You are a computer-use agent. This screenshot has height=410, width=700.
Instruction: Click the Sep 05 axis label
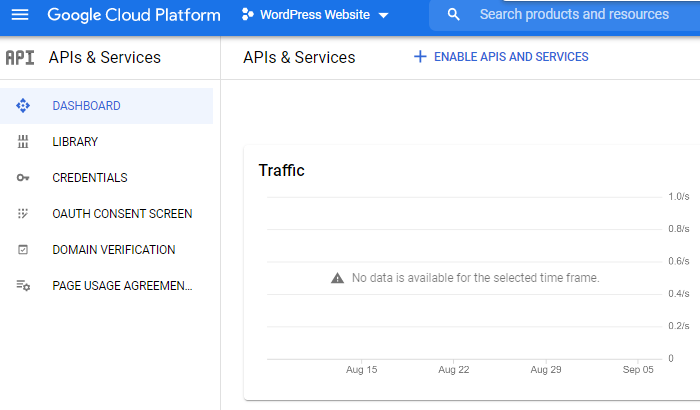coord(638,370)
